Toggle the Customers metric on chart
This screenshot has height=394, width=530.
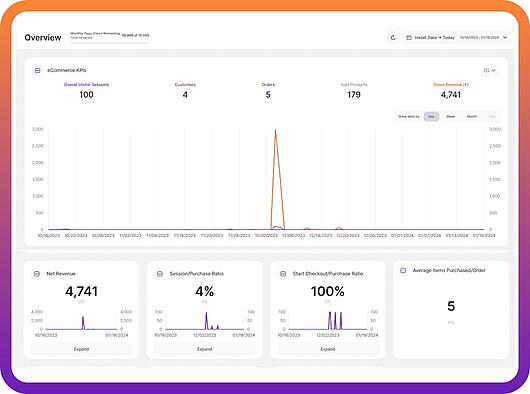click(185, 84)
